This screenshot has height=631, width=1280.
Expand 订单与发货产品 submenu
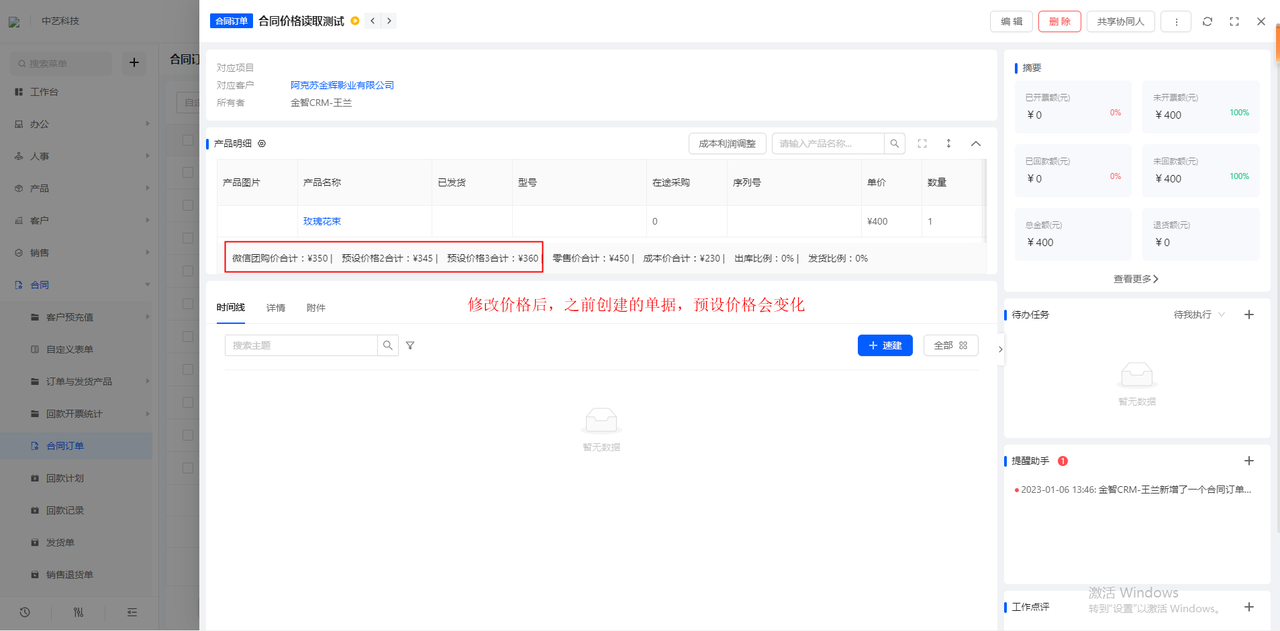click(76, 382)
